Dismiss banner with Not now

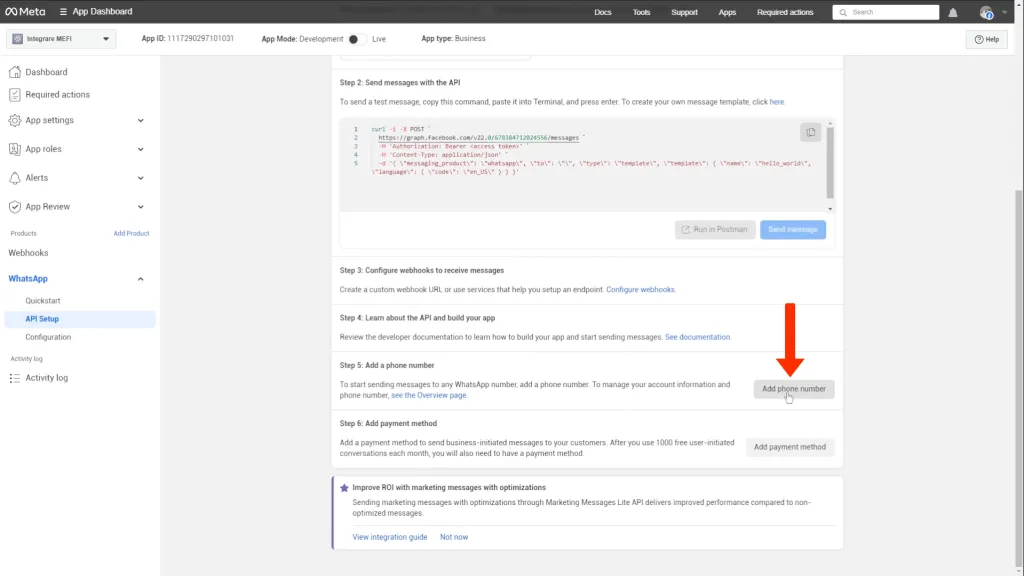click(x=454, y=537)
